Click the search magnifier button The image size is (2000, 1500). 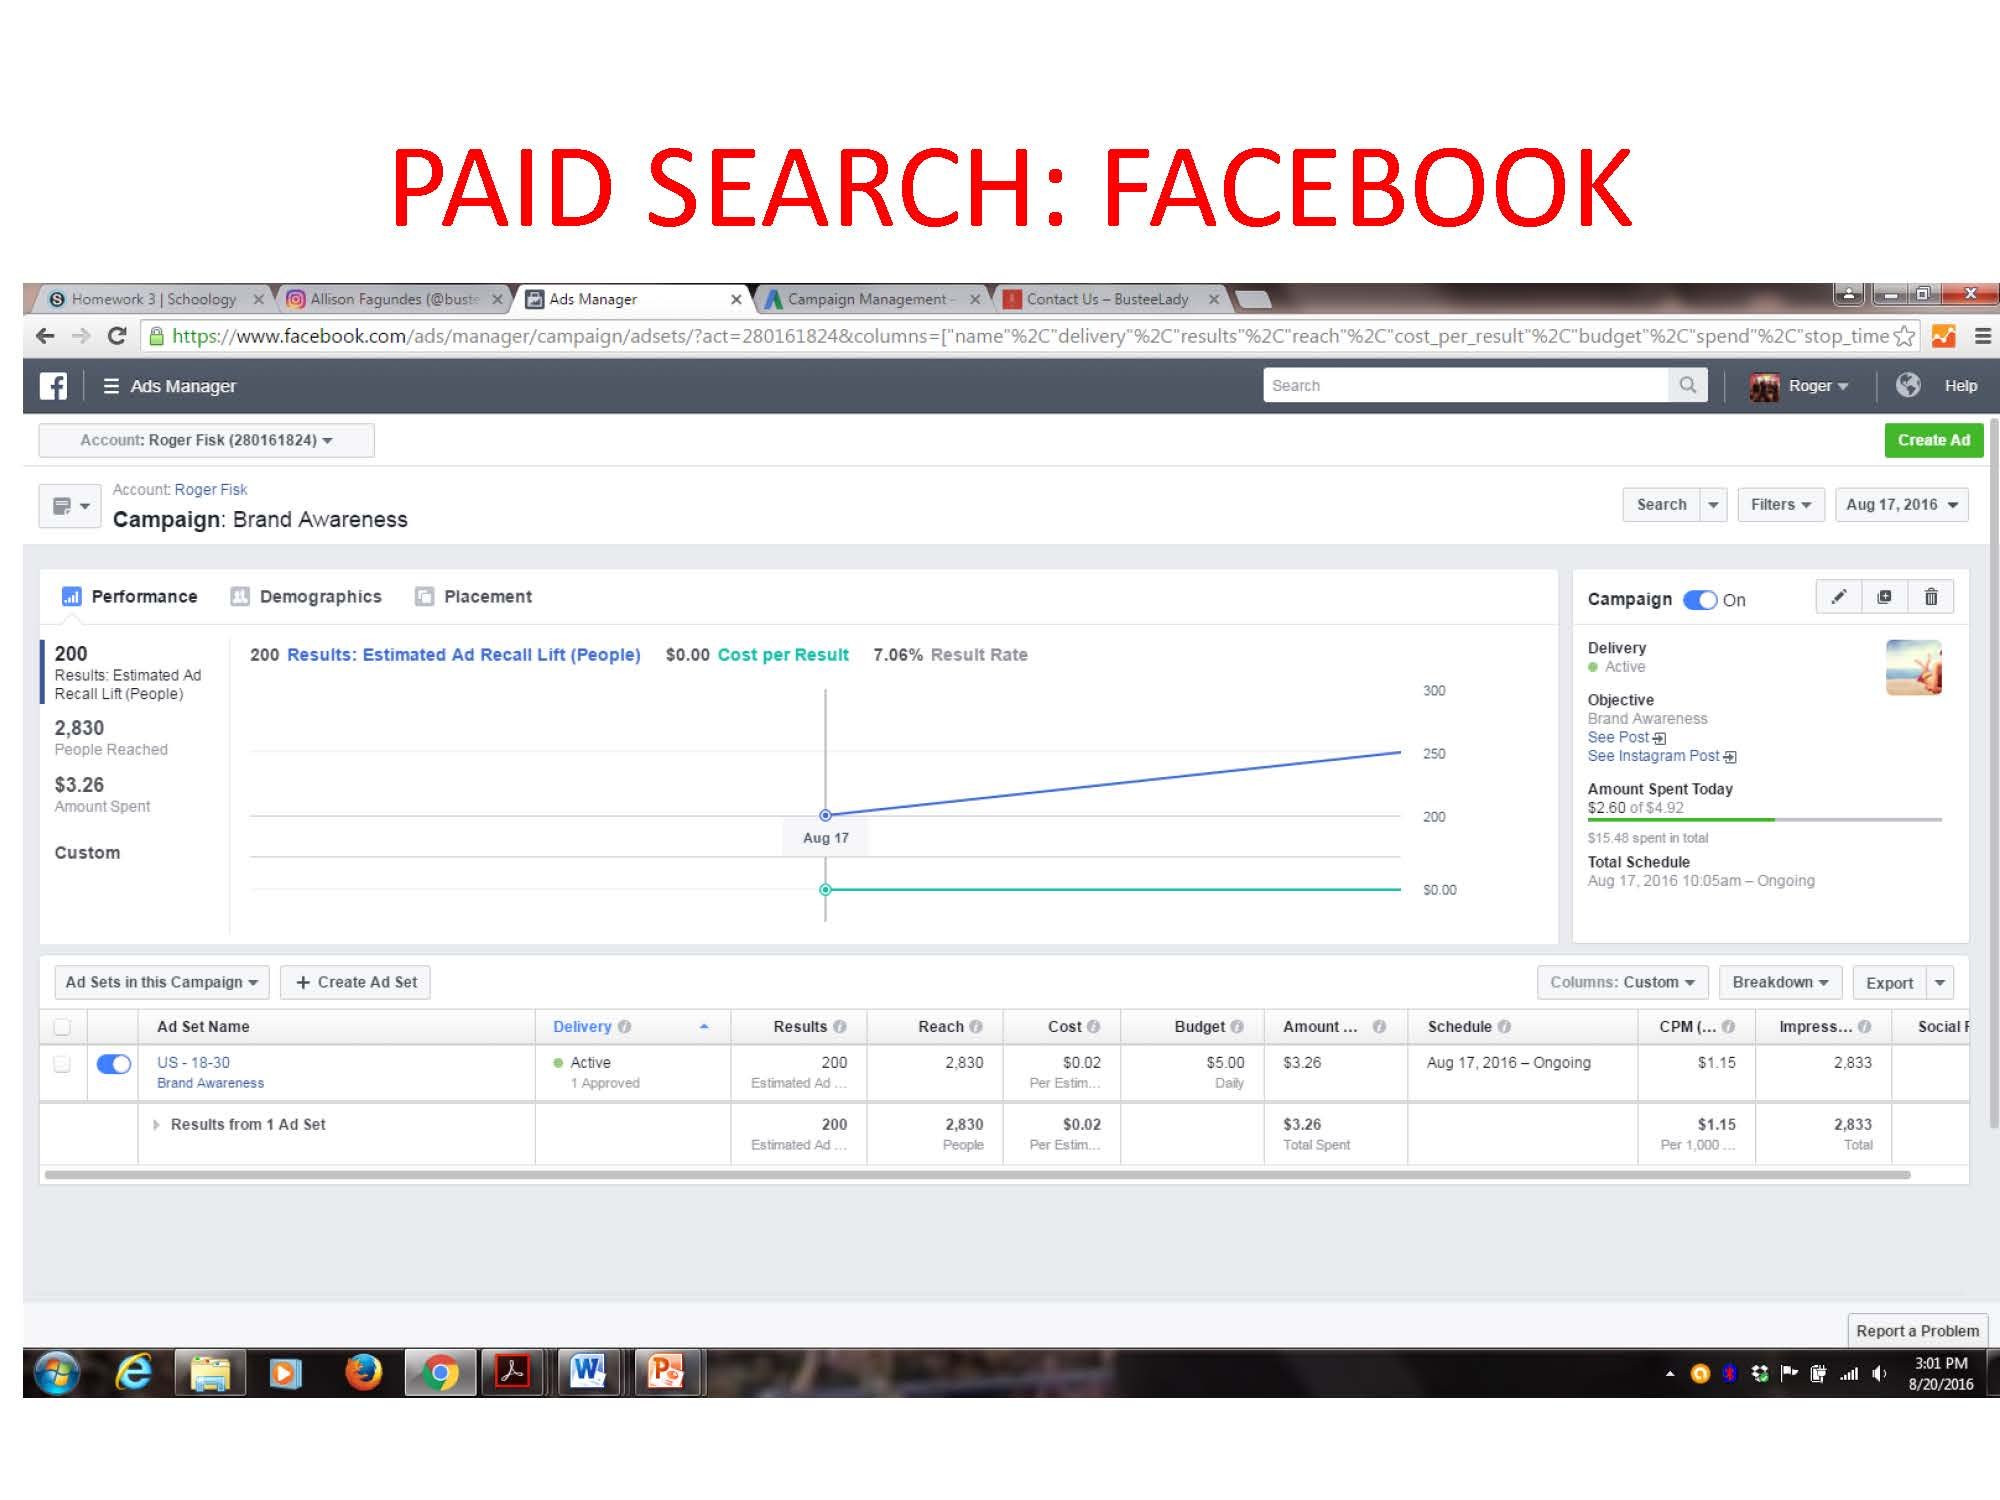(1688, 385)
